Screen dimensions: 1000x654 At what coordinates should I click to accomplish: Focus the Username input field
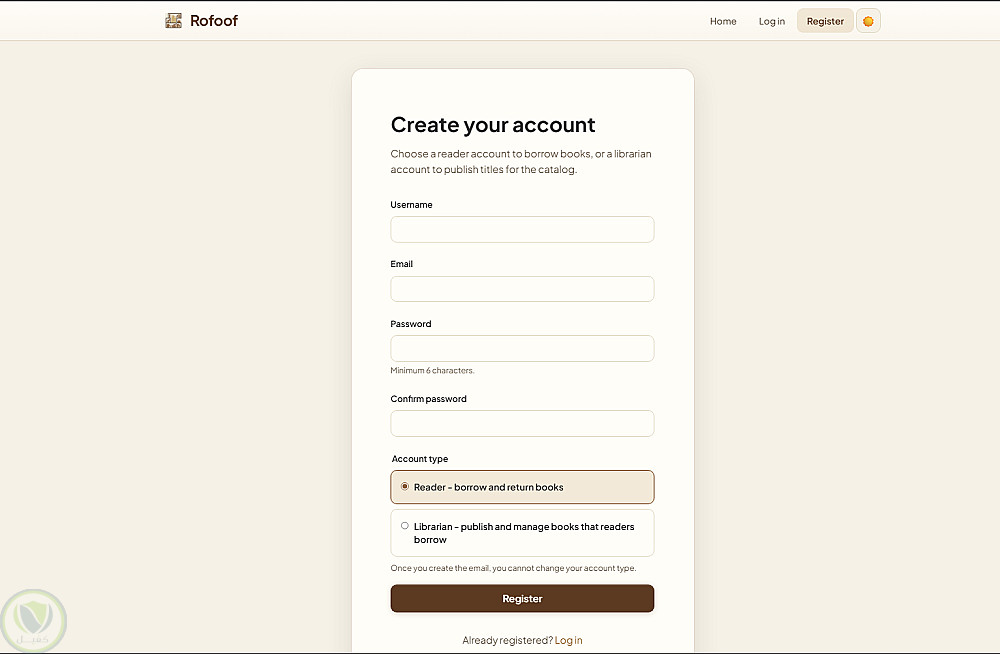point(522,230)
